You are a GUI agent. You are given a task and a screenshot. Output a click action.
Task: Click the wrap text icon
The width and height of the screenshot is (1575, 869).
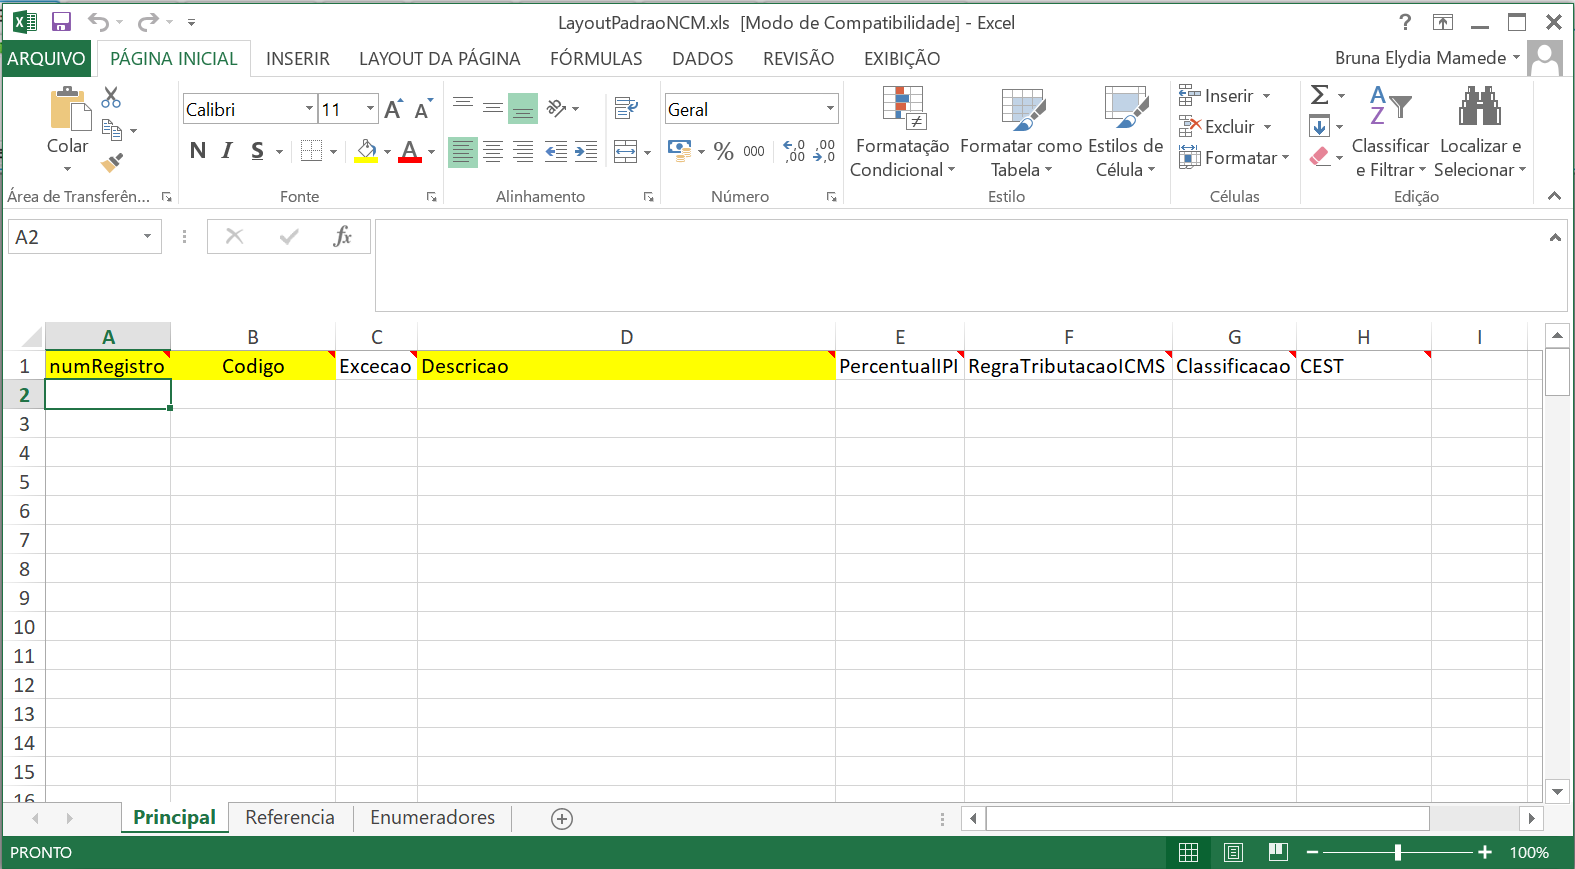click(626, 107)
